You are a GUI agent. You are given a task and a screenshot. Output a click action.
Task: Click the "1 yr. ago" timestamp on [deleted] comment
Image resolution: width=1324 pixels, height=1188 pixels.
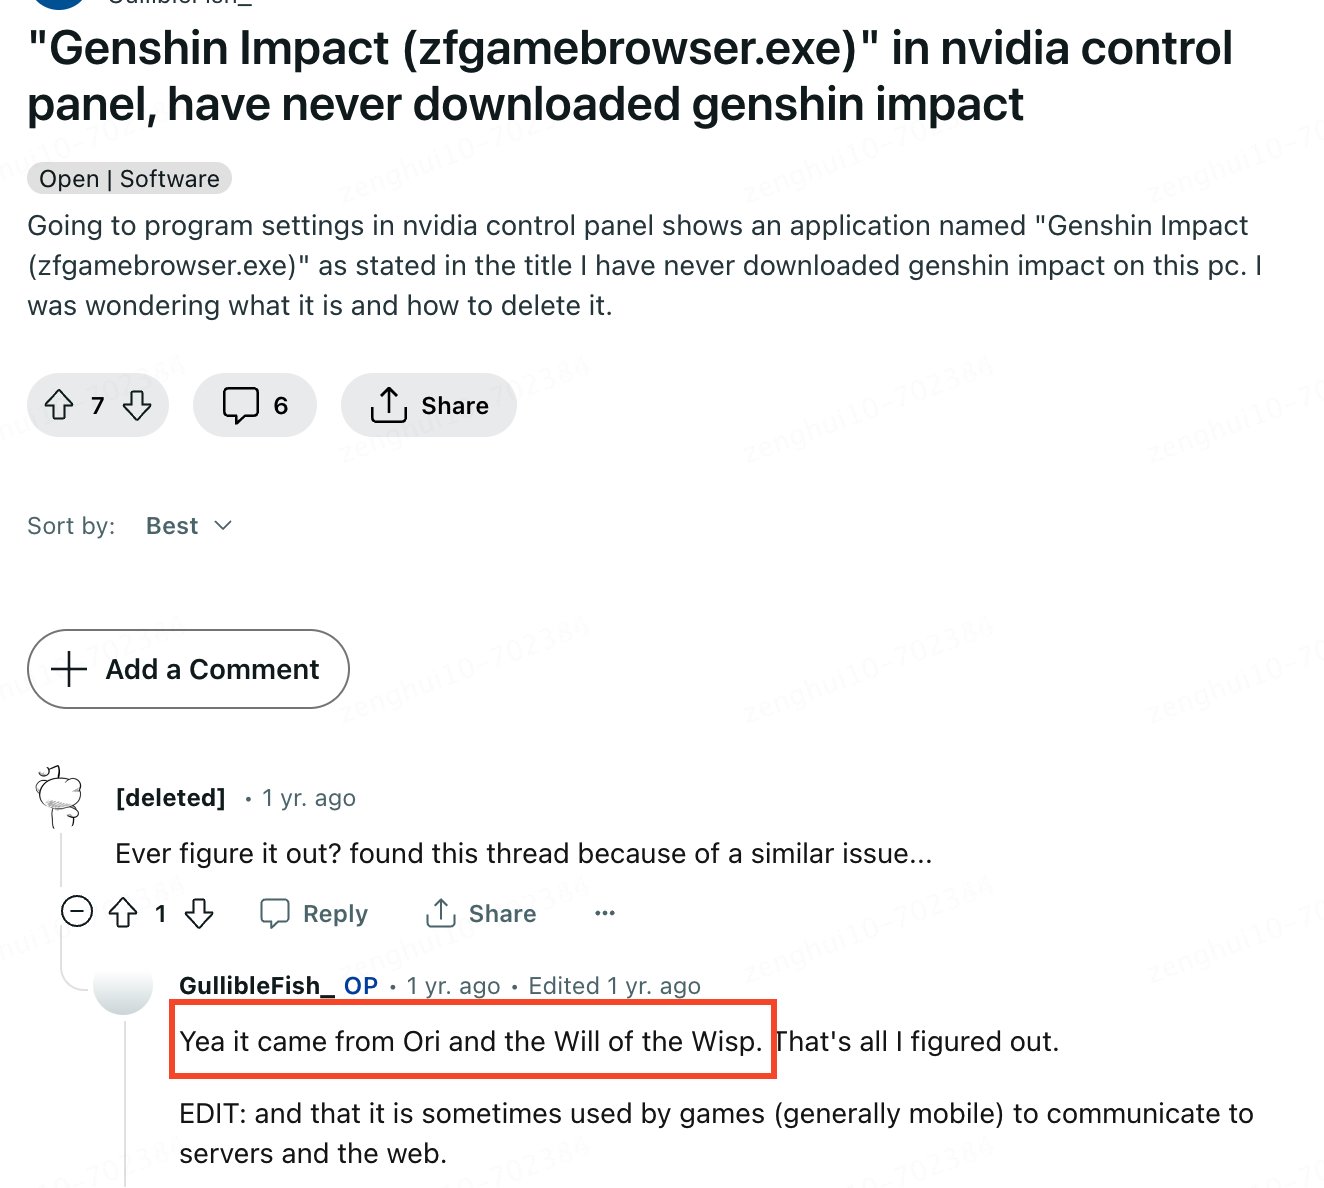[x=309, y=798]
